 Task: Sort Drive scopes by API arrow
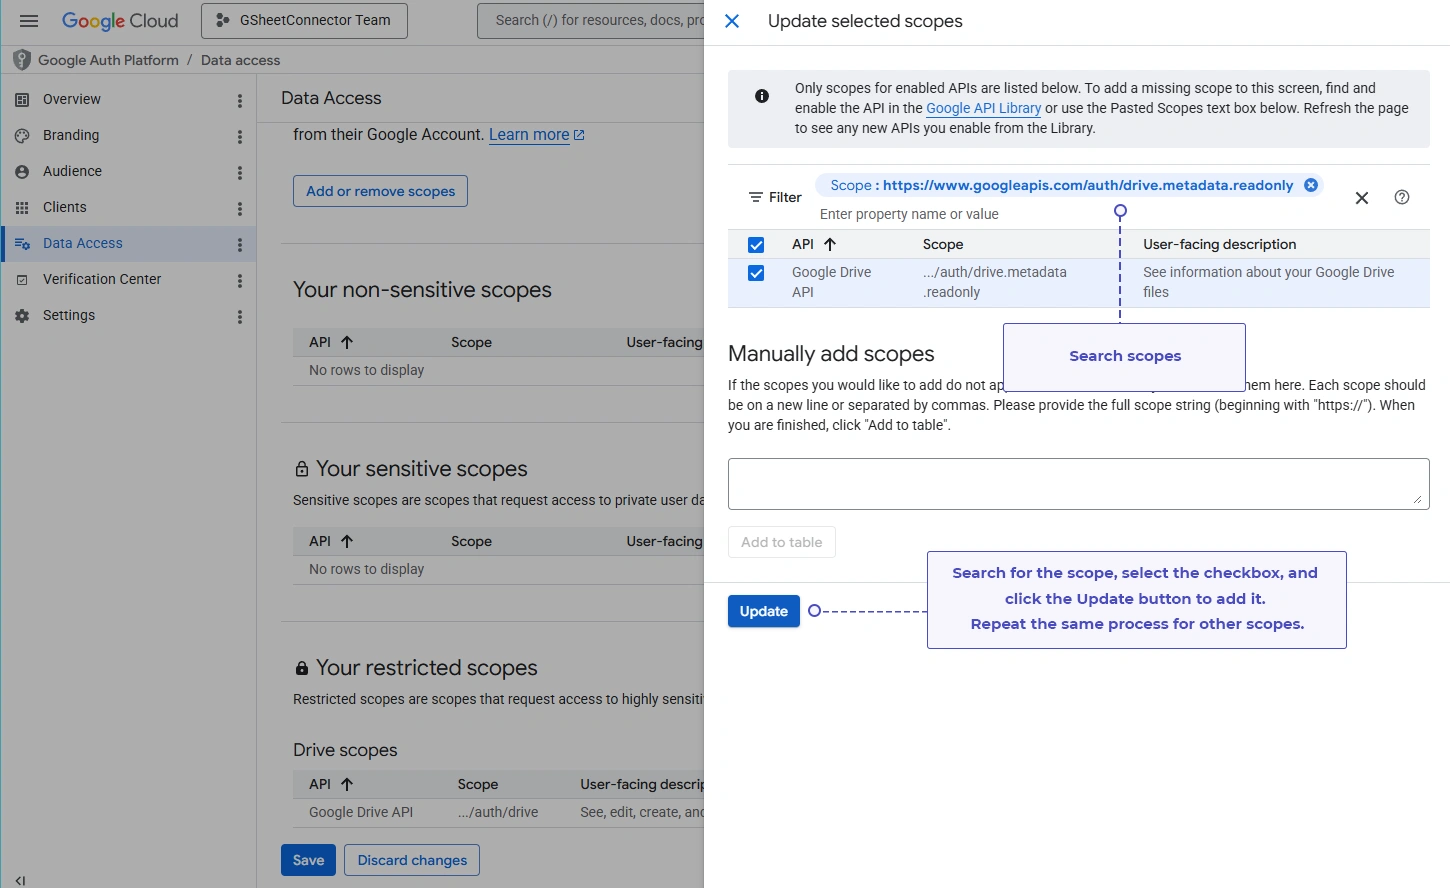[x=347, y=784]
